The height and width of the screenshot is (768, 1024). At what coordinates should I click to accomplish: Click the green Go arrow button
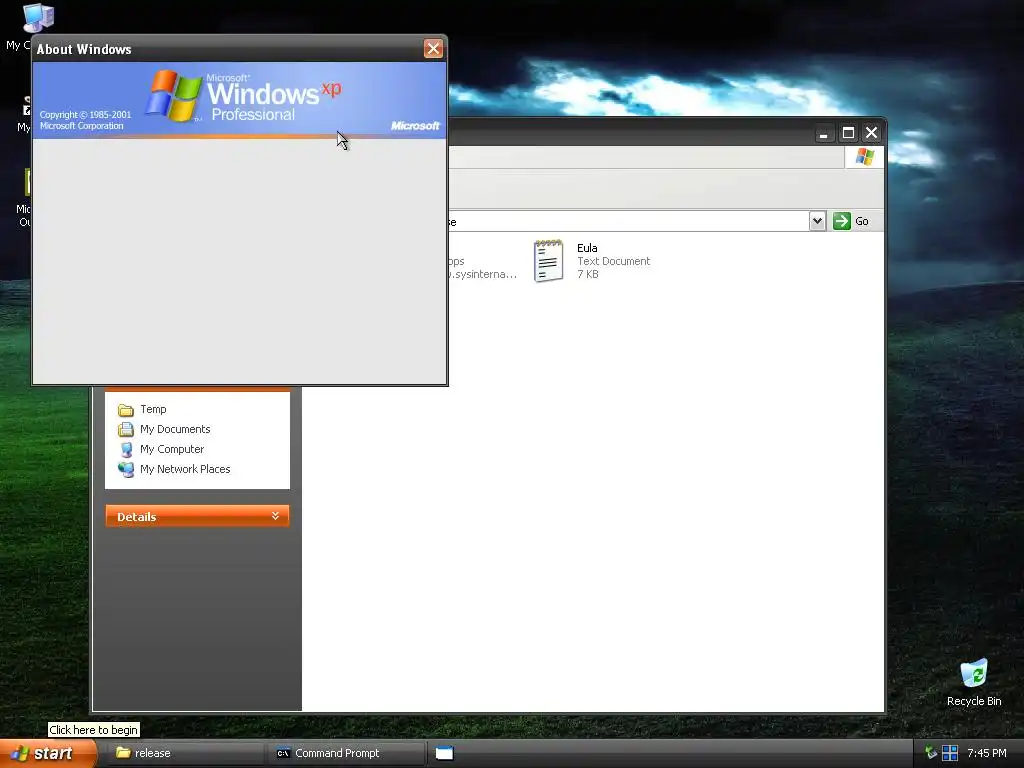[x=842, y=221]
